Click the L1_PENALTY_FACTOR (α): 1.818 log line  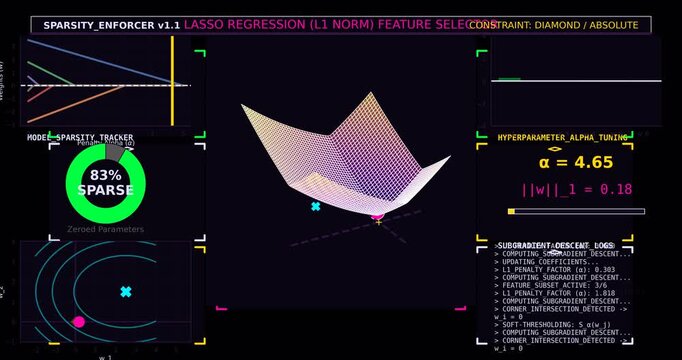[555, 293]
